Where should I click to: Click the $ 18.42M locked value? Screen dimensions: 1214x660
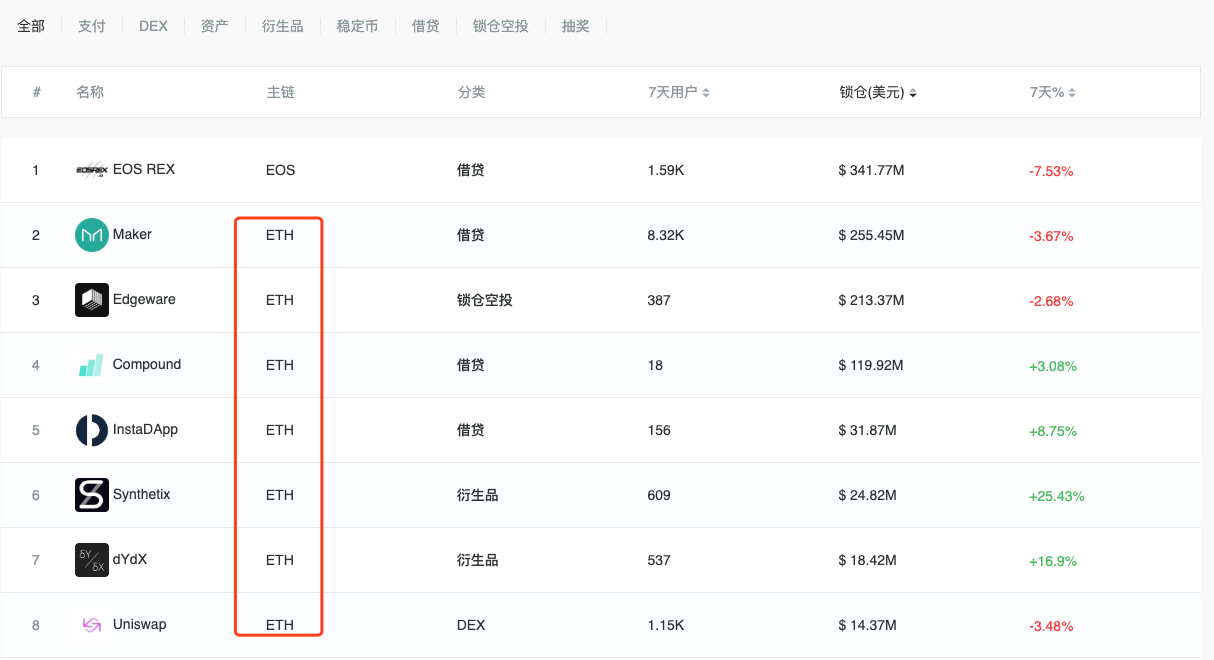click(x=868, y=560)
